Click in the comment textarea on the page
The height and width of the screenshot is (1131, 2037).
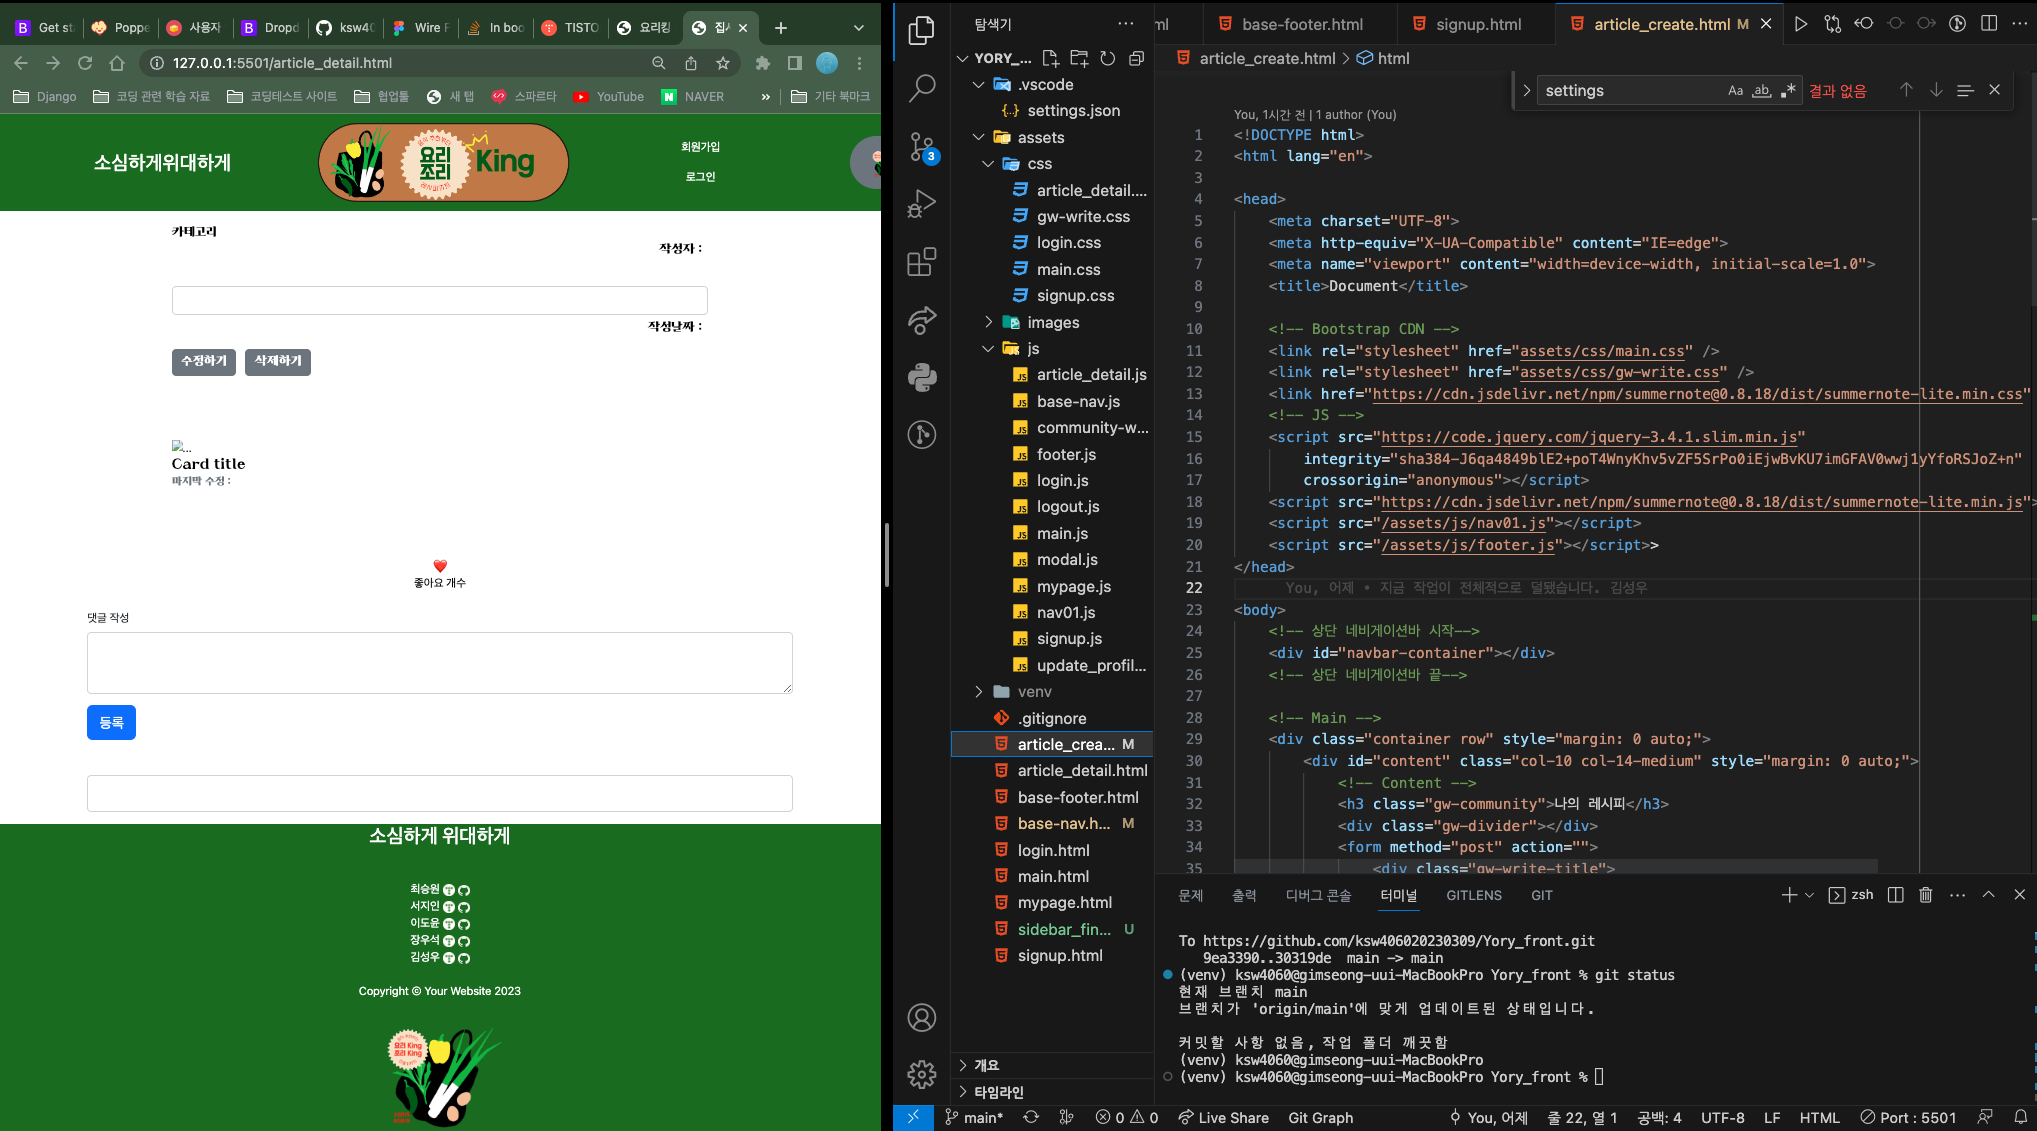point(440,663)
